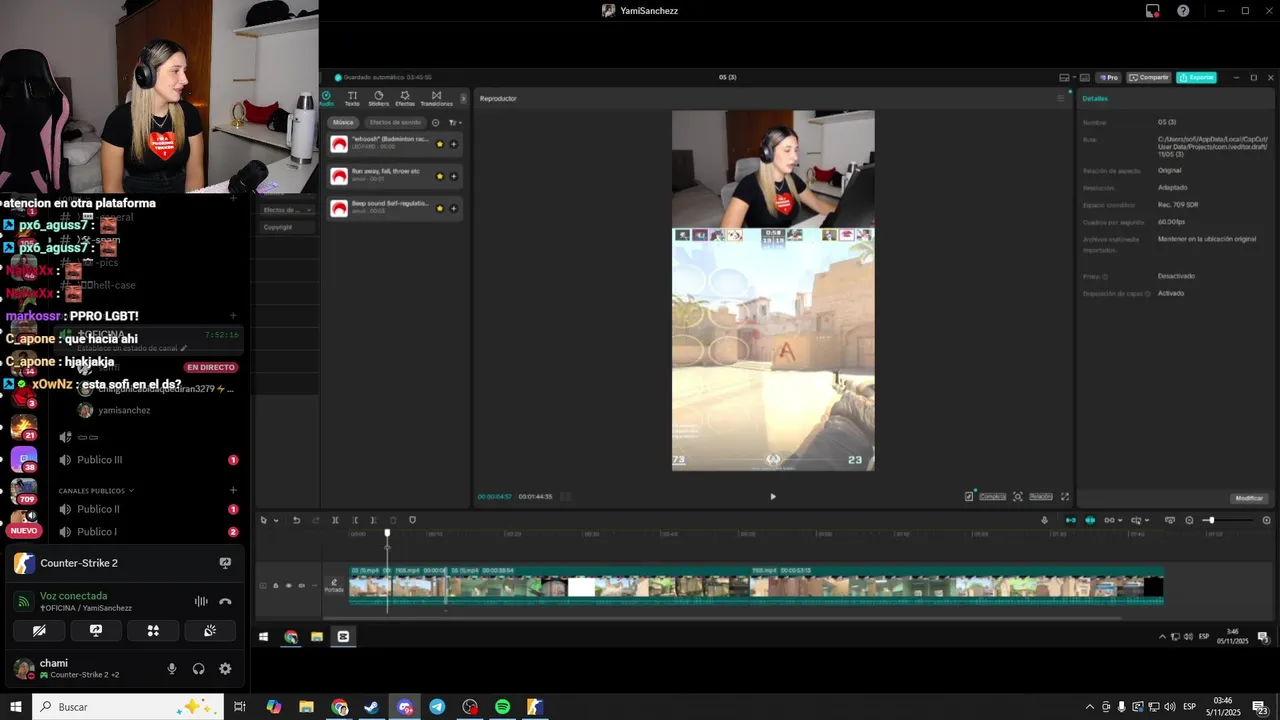Image resolution: width=1280 pixels, height=720 pixels.
Task: Favorite the Run away, fall, throw sound
Action: [x=439, y=176]
